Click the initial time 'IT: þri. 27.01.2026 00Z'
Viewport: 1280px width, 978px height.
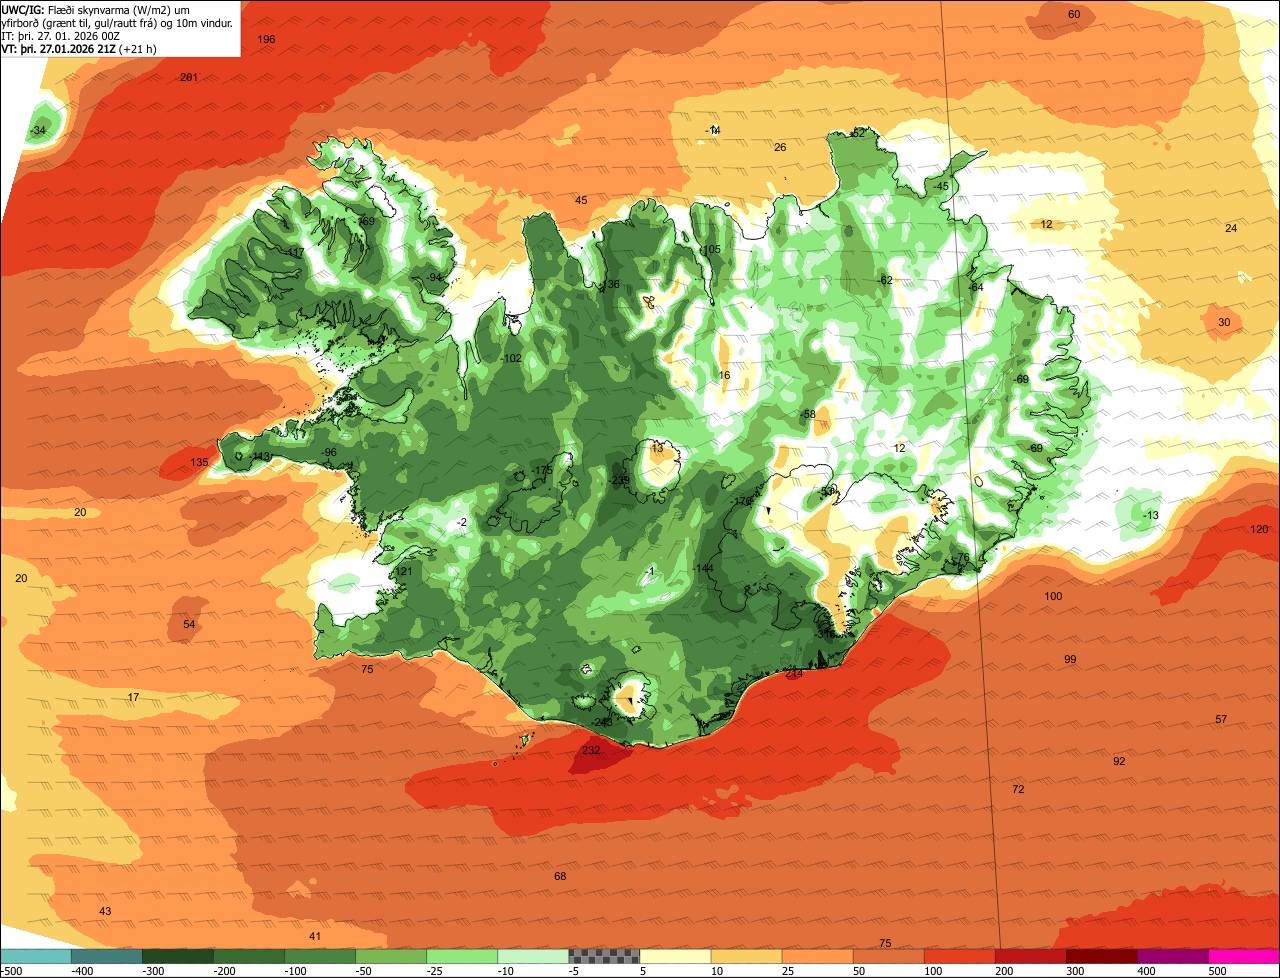pos(60,35)
